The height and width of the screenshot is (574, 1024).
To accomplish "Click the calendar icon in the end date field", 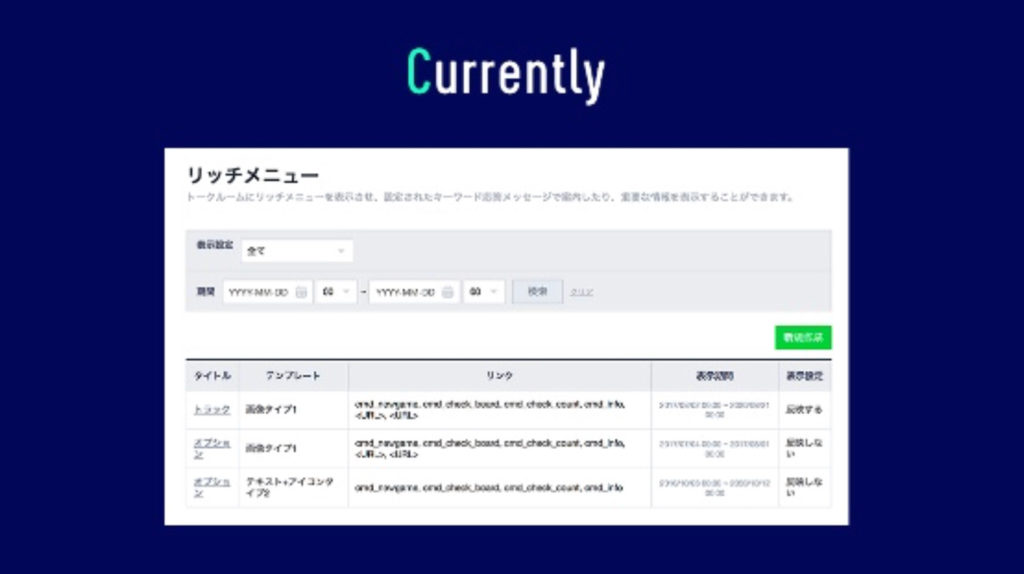I will pos(447,292).
